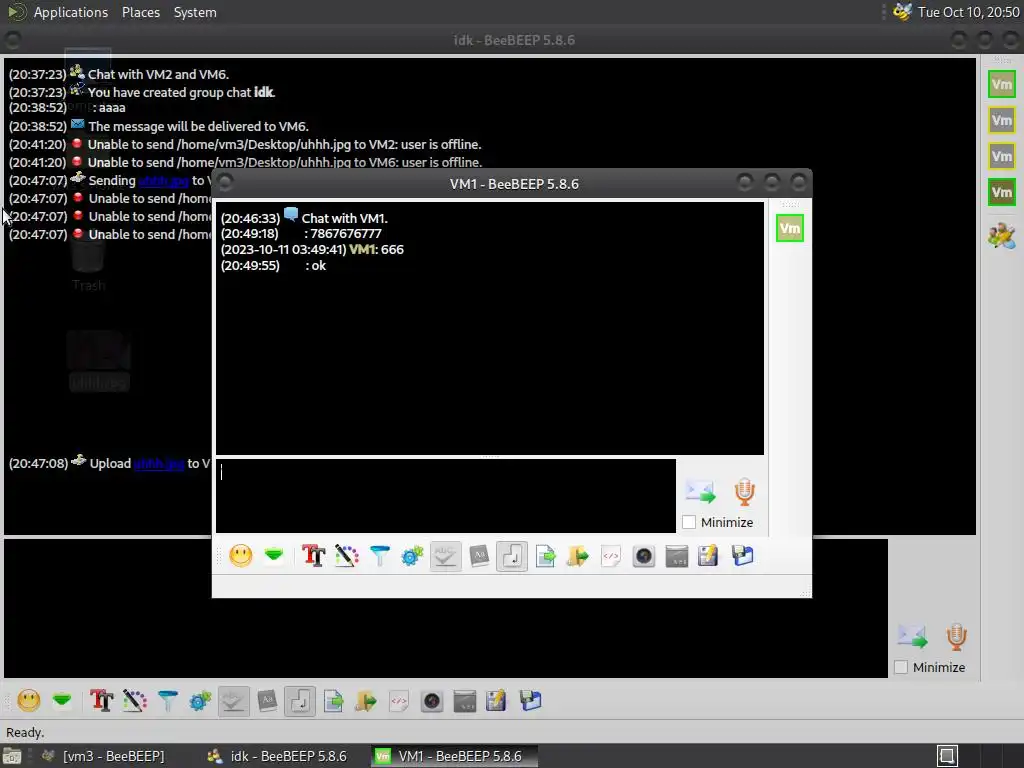Viewport: 1024px width, 768px height.
Task: Click dark clapperboard icon in idk window toolbar
Action: pyautogui.click(x=464, y=701)
